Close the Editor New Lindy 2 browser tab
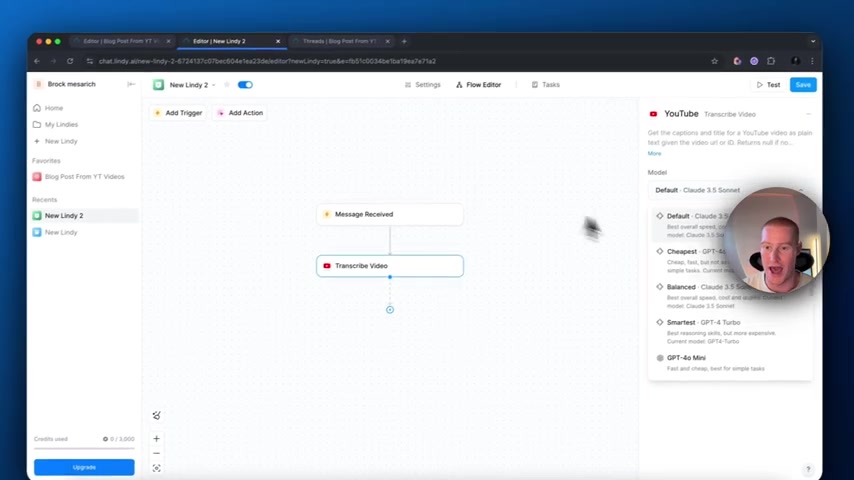 (278, 41)
